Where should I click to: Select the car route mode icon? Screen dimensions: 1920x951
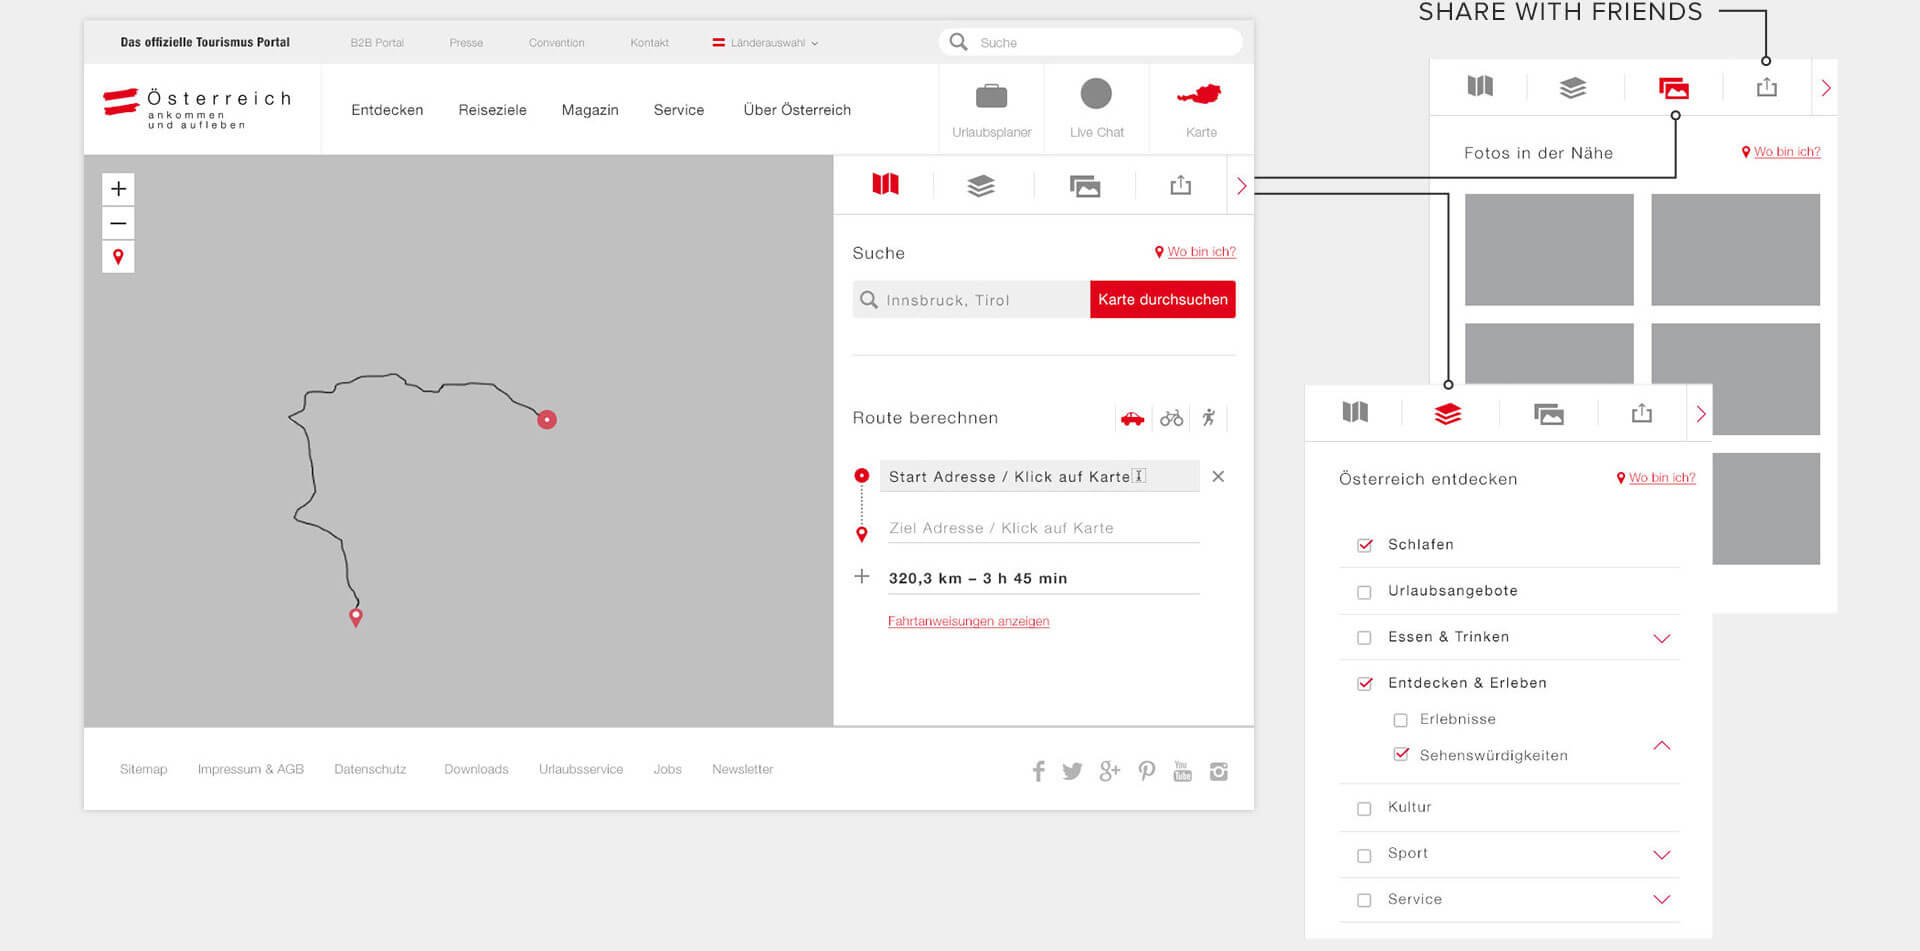coord(1132,418)
